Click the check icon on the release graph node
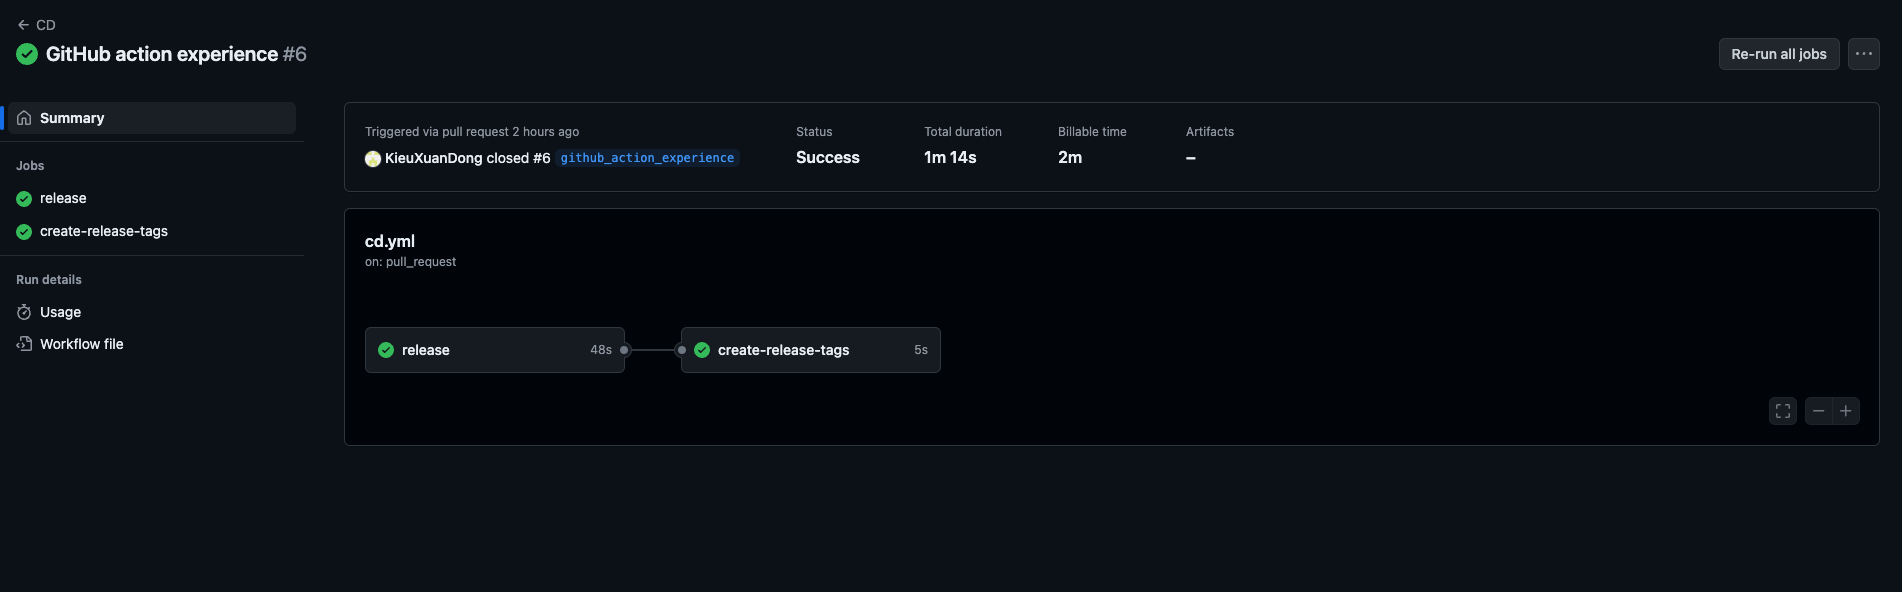The height and width of the screenshot is (592, 1902). pyautogui.click(x=386, y=350)
